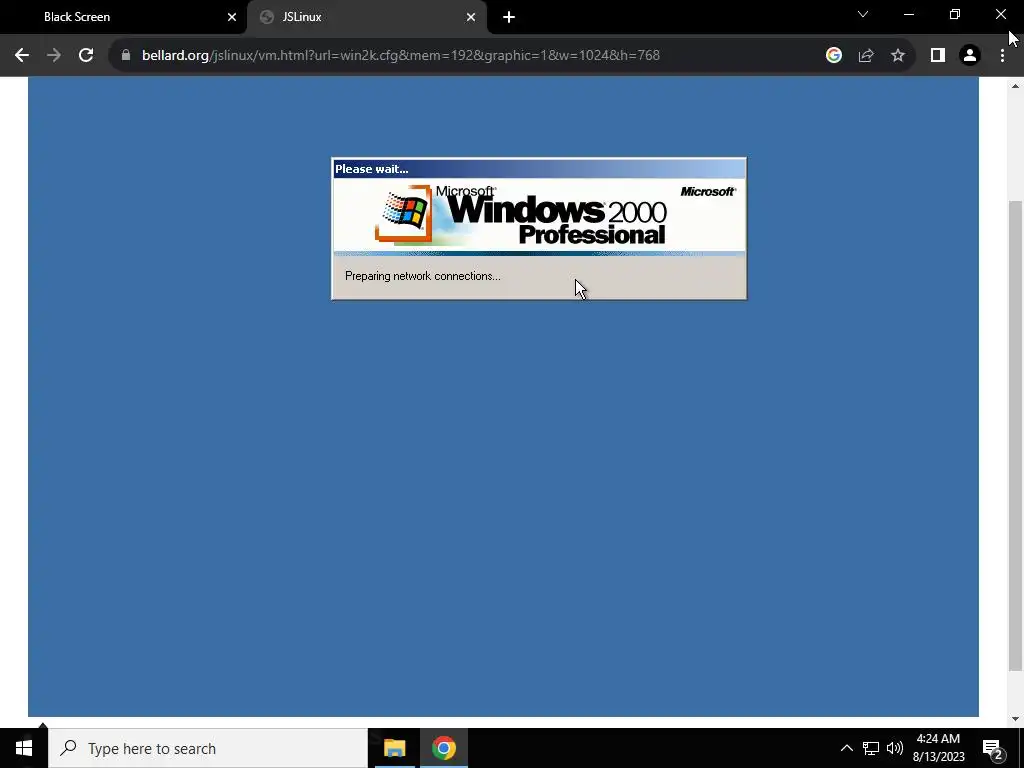Image resolution: width=1024 pixels, height=768 pixels.
Task: Share this page using the share icon
Action: point(866,56)
